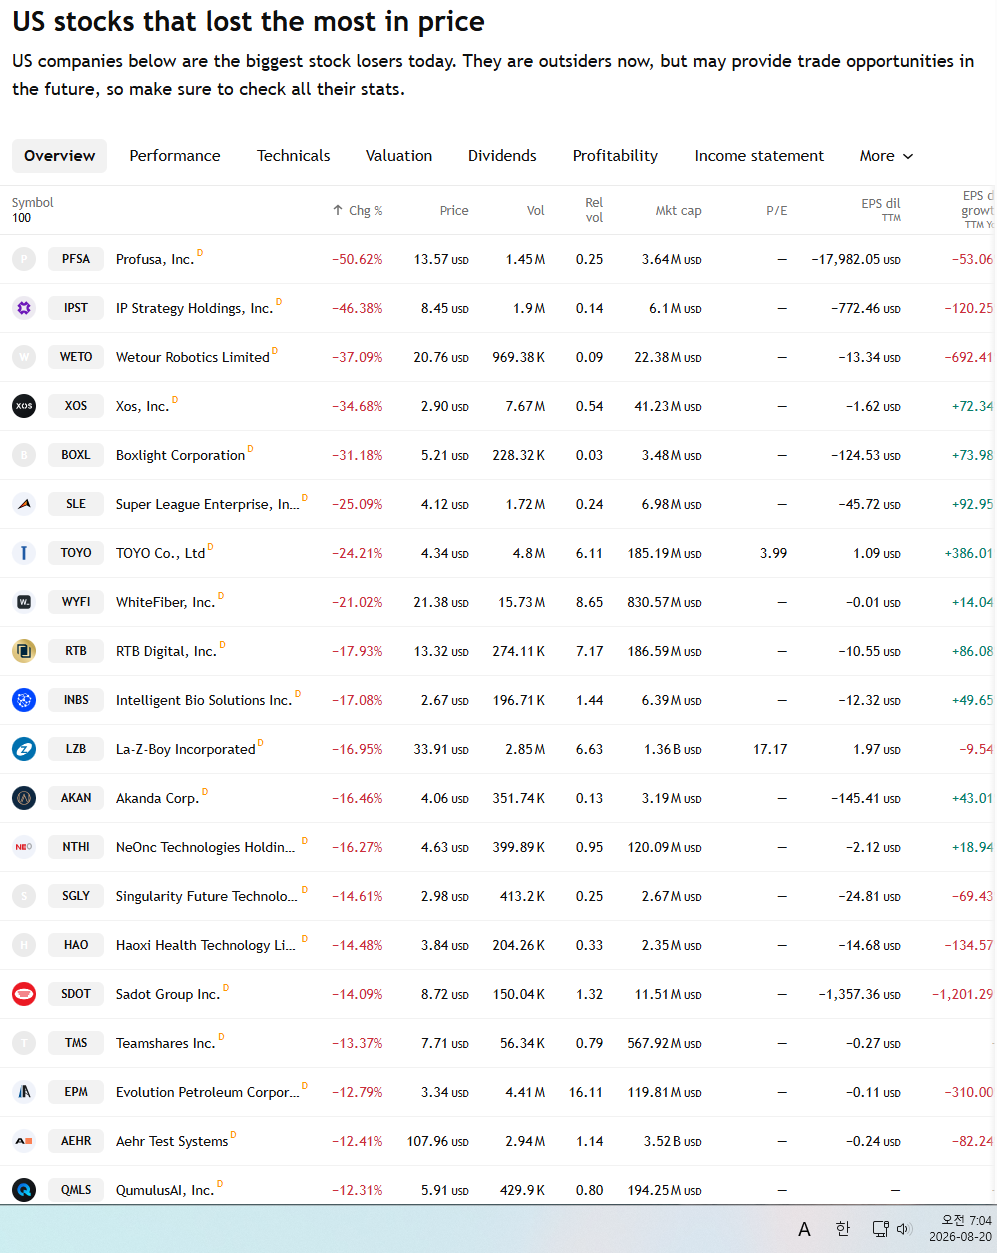The image size is (997, 1253).
Task: Click the −17,982.05 USD EPS value
Action: 856,259
